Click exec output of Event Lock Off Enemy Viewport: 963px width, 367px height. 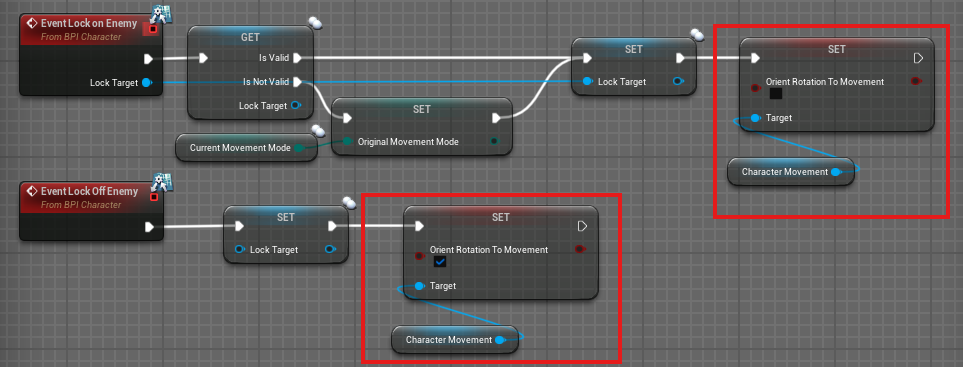click(149, 227)
